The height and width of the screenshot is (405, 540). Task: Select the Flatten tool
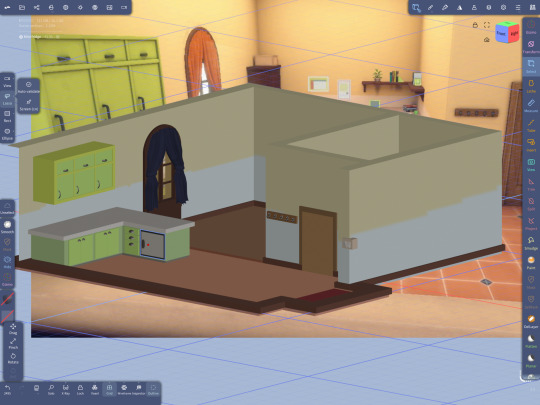click(x=531, y=341)
